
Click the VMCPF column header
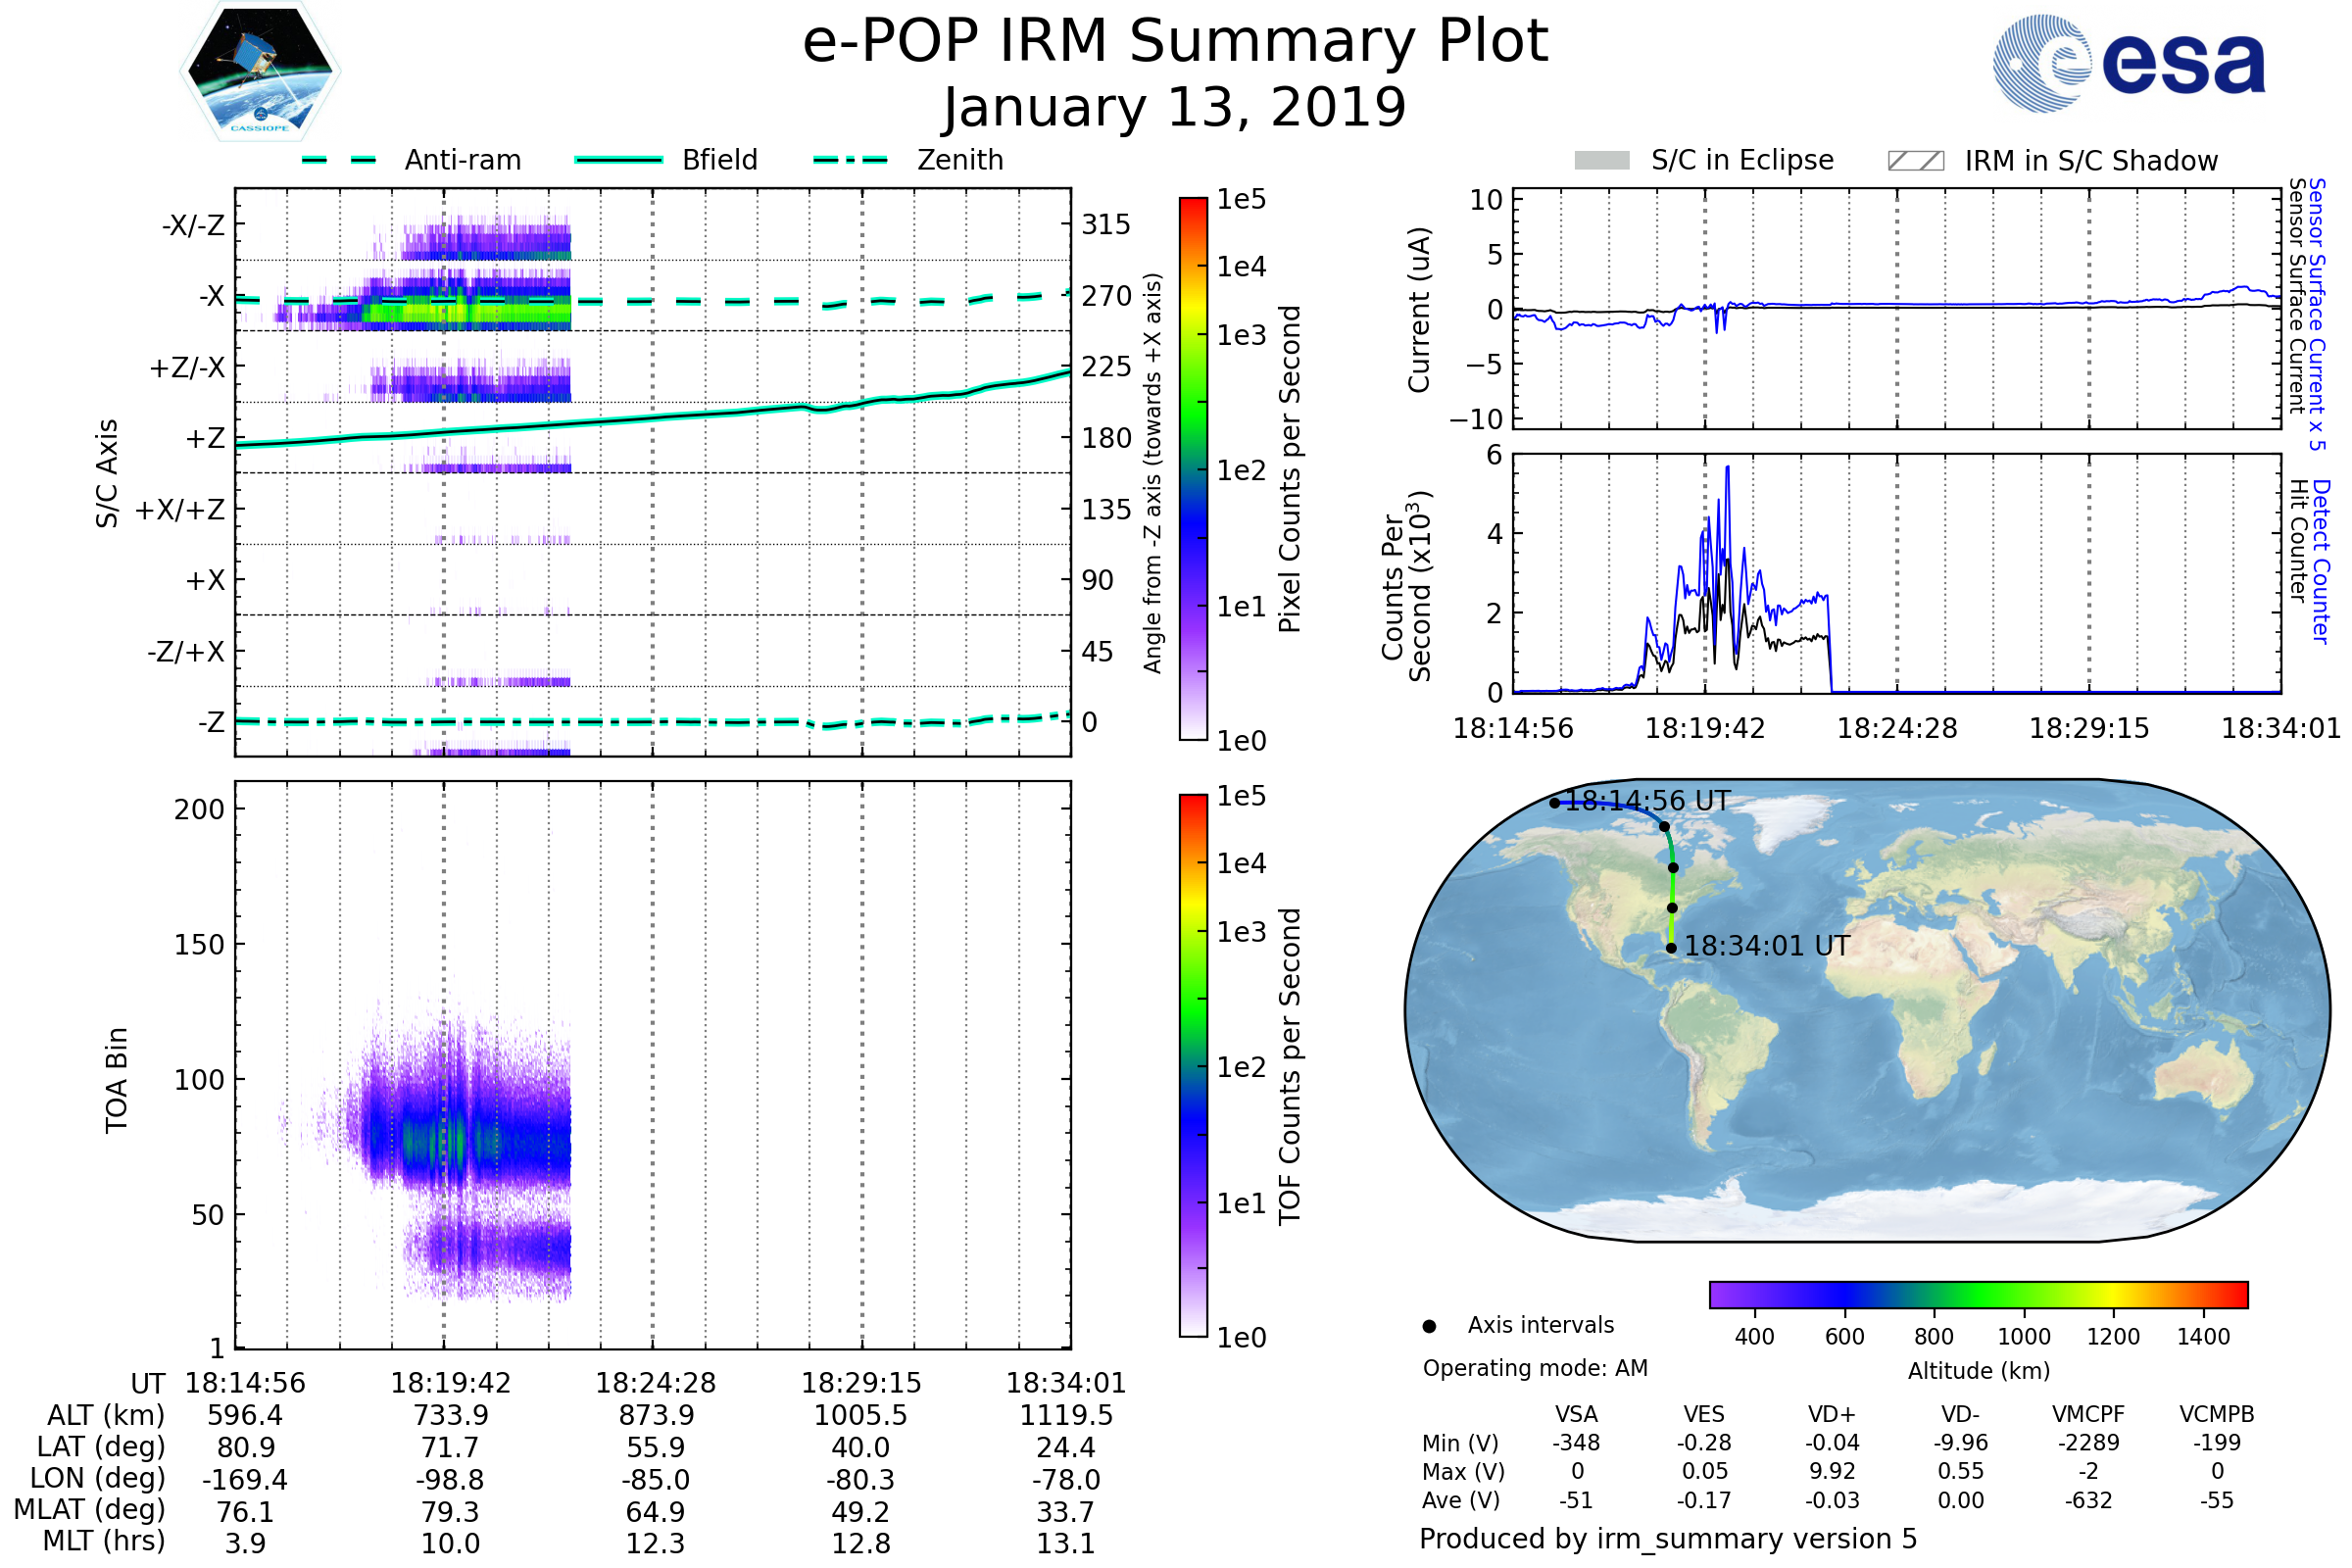point(2088,1414)
